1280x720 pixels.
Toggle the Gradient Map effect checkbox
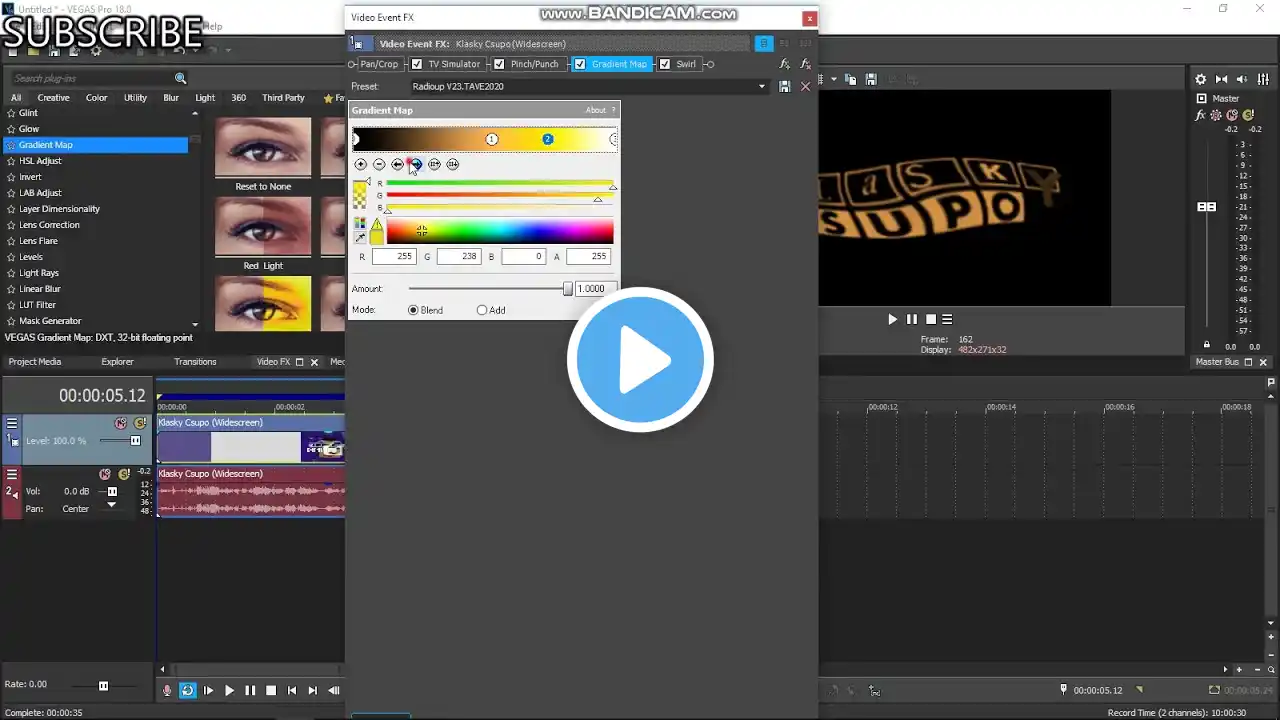[x=580, y=64]
